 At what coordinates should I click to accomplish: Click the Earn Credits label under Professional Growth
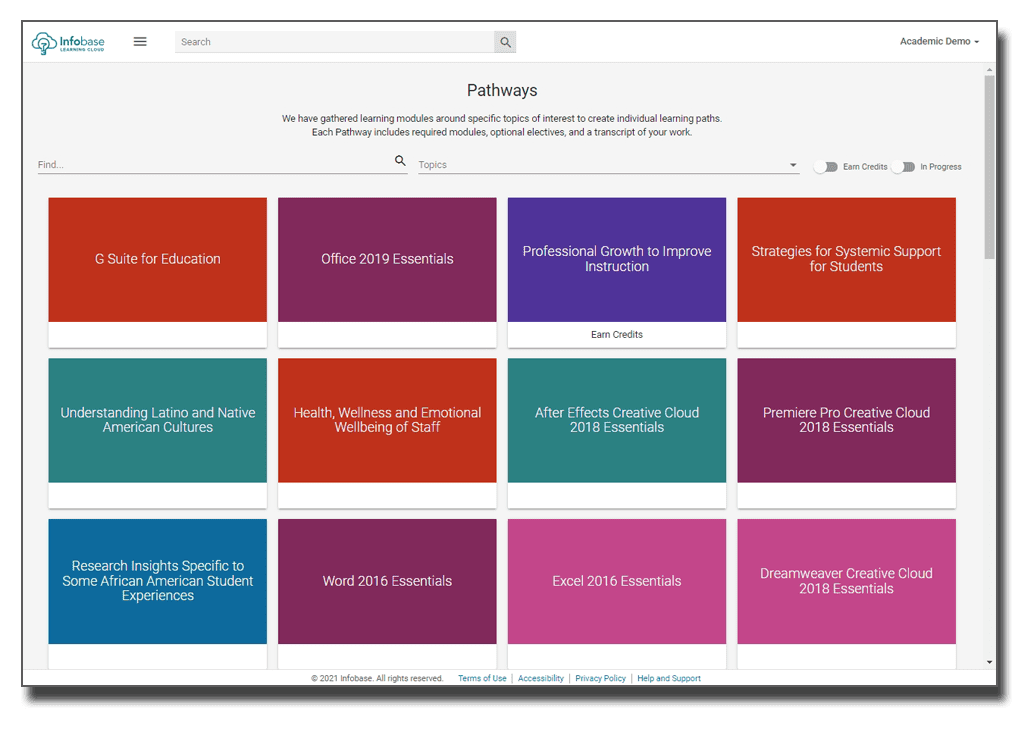click(x=617, y=335)
